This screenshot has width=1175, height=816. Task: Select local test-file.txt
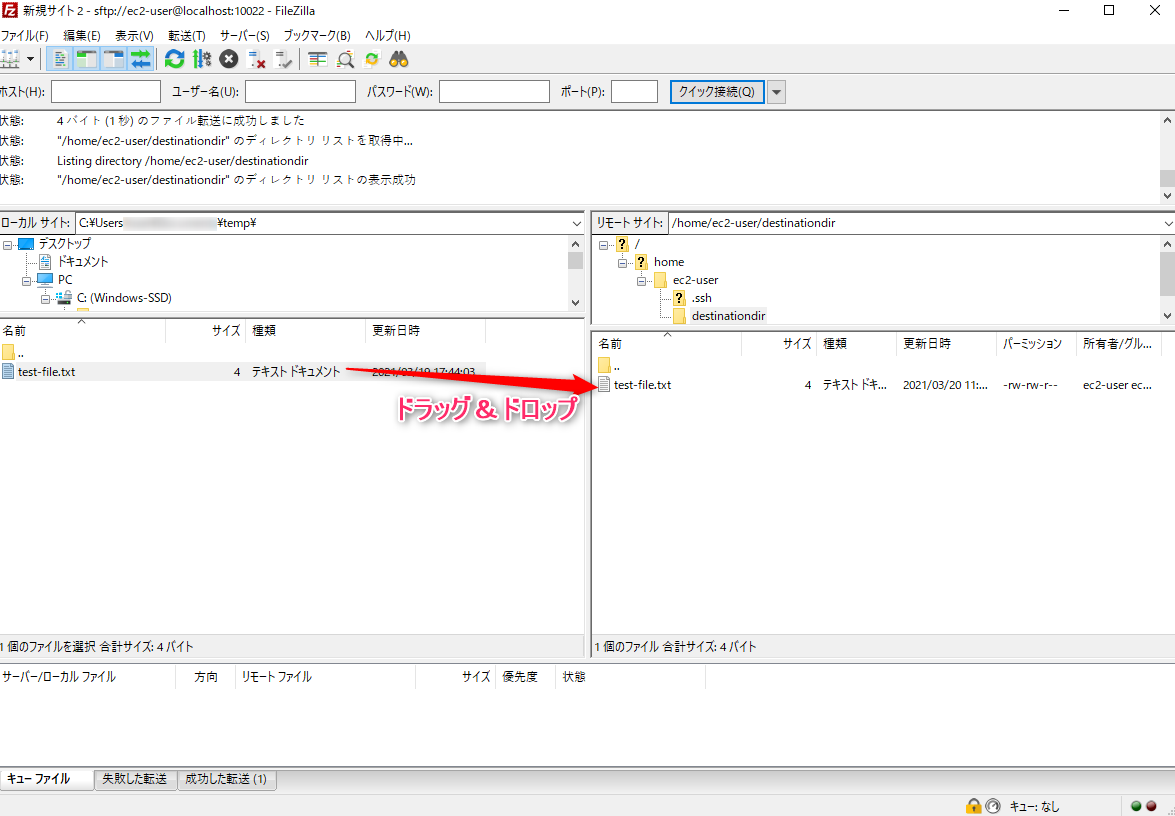point(46,372)
